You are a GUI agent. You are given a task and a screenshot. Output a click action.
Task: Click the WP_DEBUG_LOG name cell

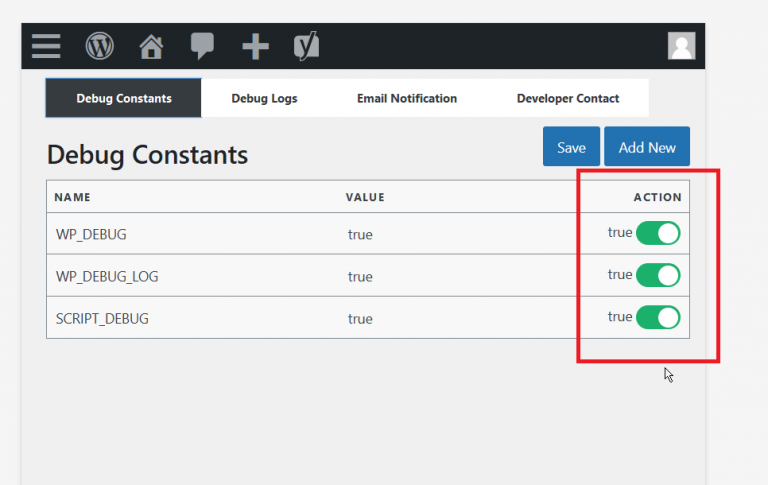point(107,276)
